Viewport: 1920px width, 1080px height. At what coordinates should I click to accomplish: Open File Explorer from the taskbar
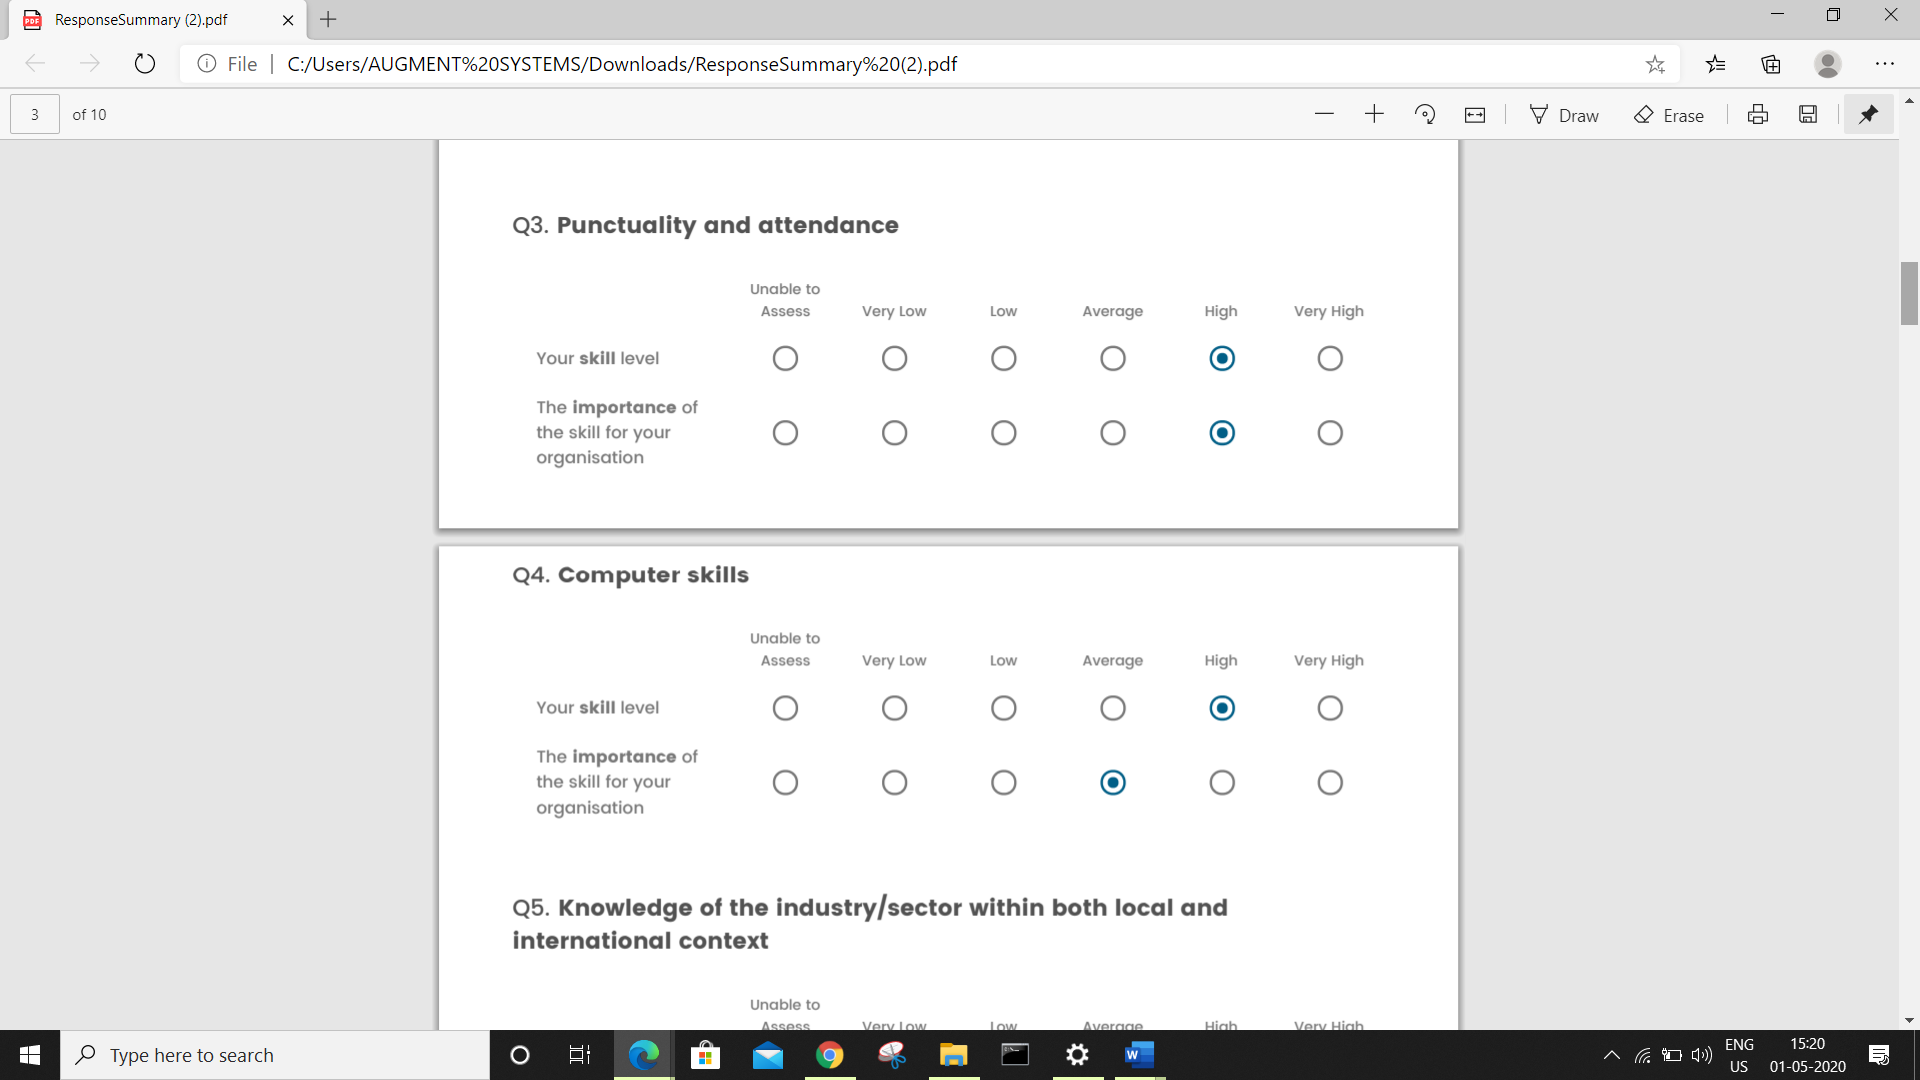point(953,1055)
